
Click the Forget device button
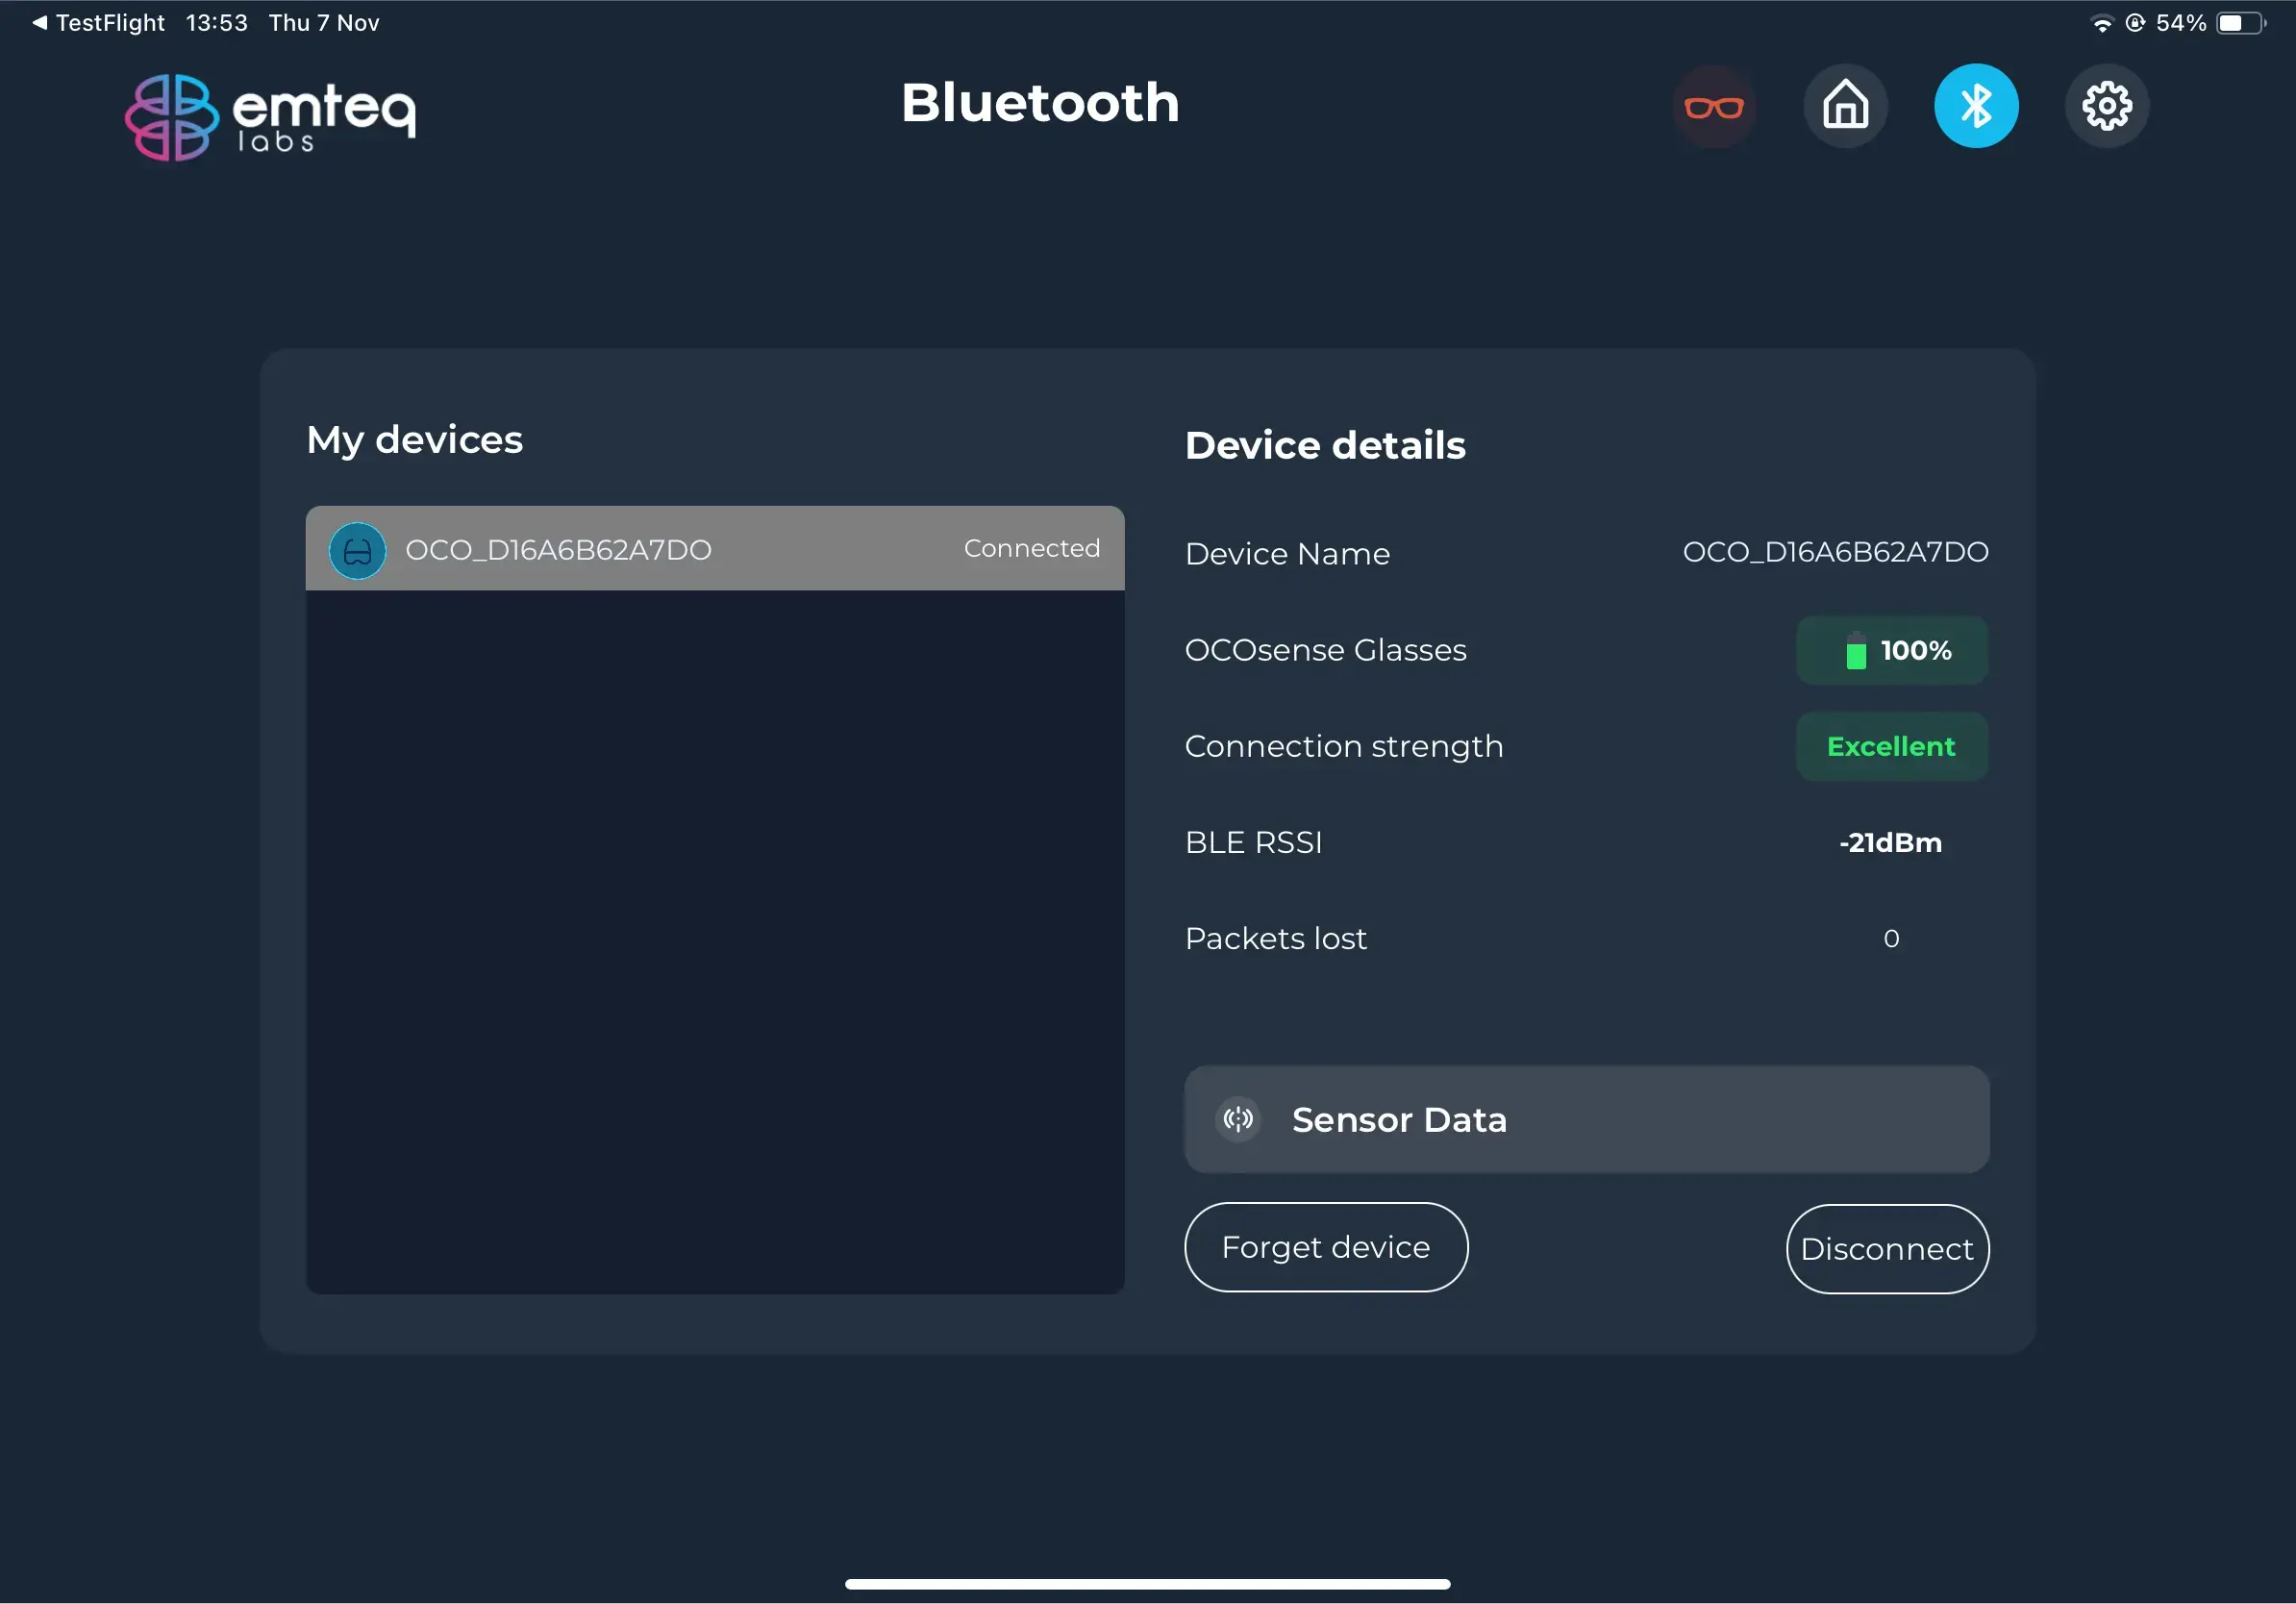tap(1326, 1246)
